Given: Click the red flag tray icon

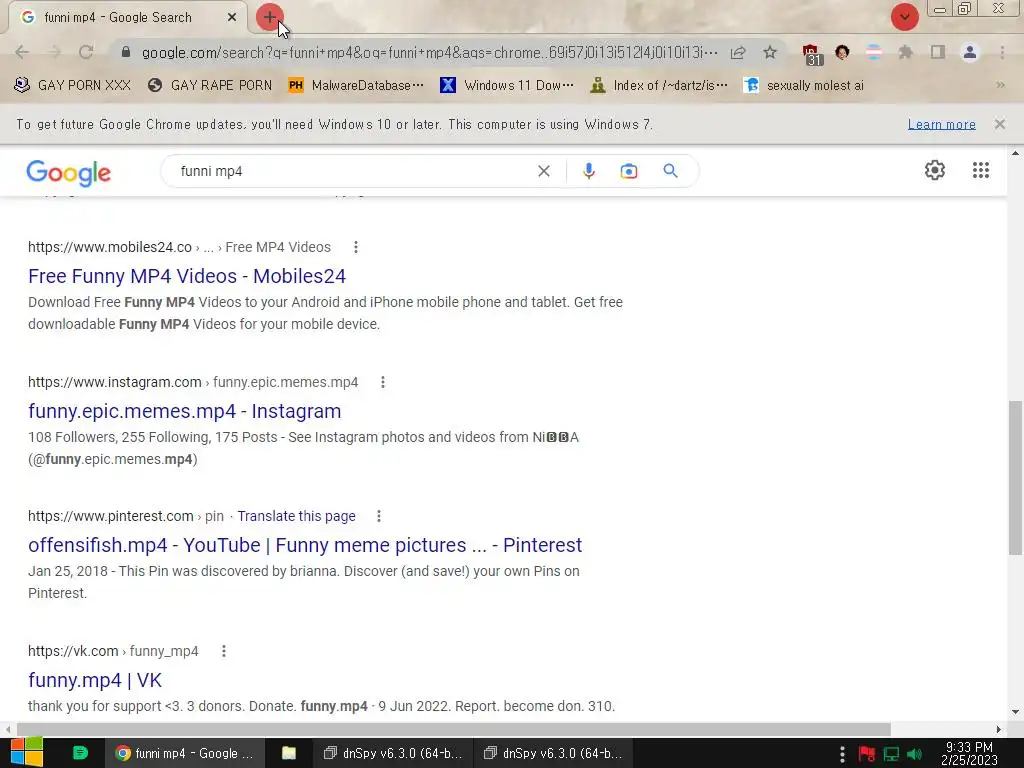Looking at the screenshot, I should tap(866, 754).
